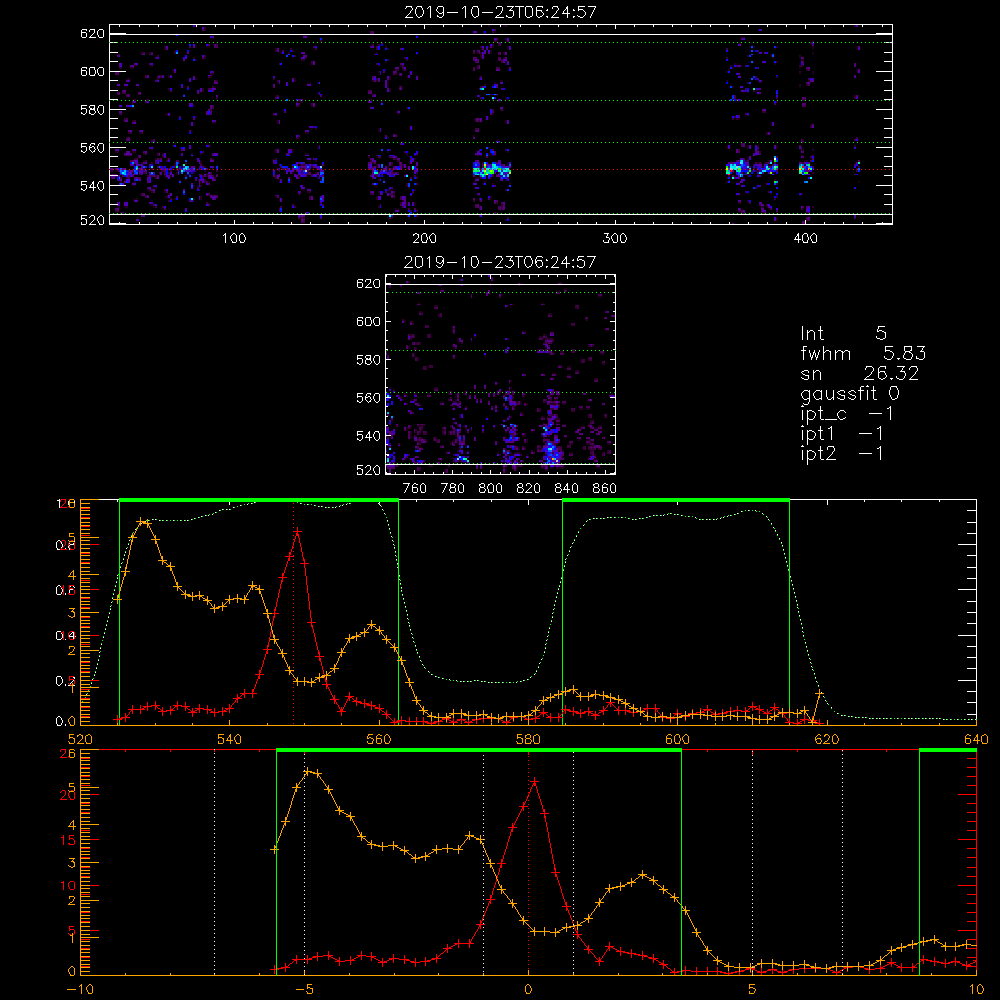Click x-axis label 400 of top spectrogram
This screenshot has height=1000, width=1000.
pyautogui.click(x=805, y=239)
